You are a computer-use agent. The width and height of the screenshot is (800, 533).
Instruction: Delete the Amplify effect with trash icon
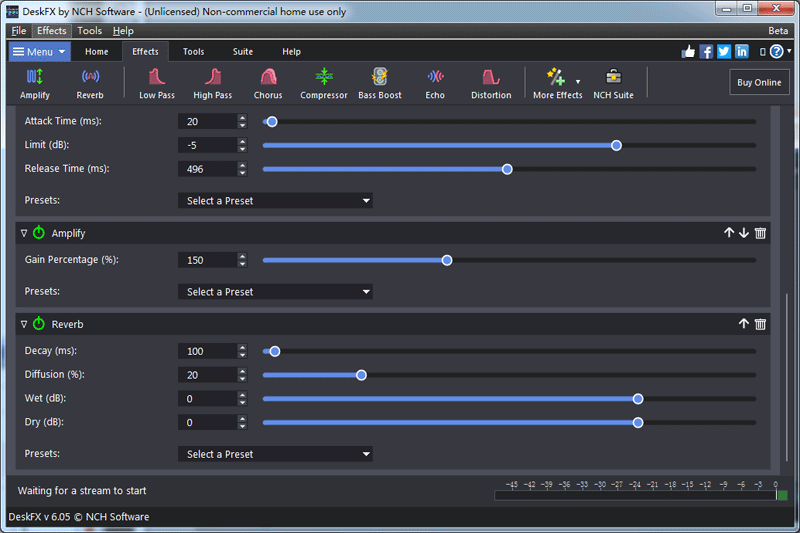(x=760, y=233)
